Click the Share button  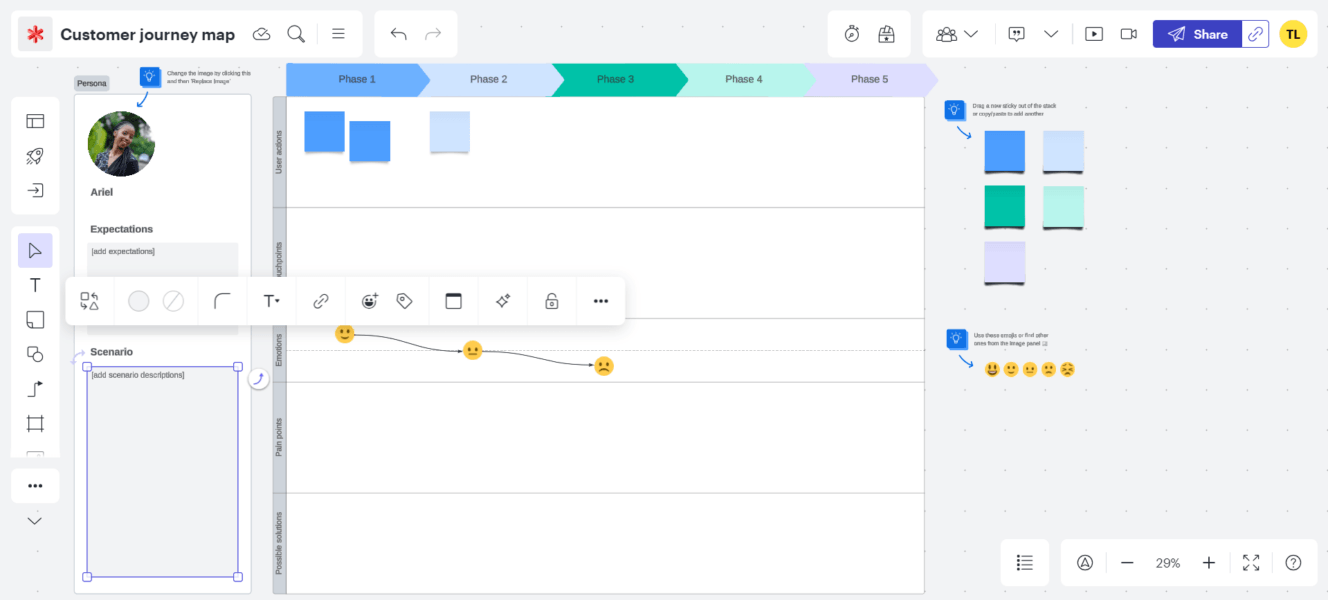(1197, 33)
